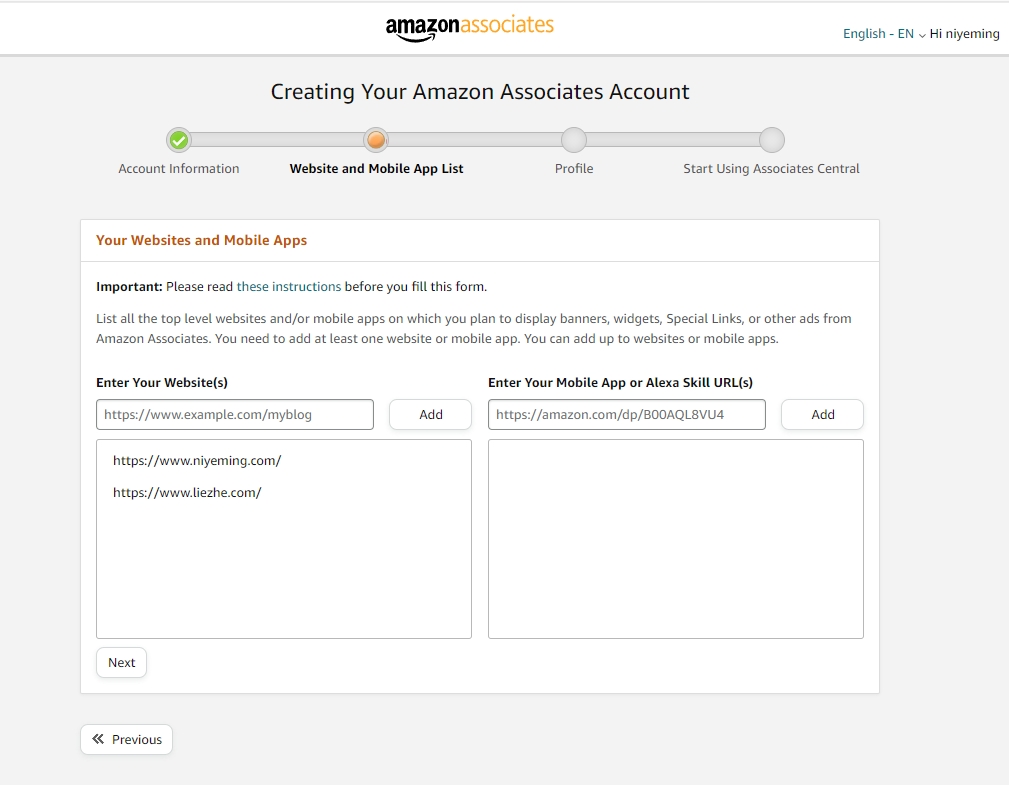Screen dimensions: 1009x785
Task: Click the Your Websites and Mobile Apps heading
Action: tap(201, 240)
